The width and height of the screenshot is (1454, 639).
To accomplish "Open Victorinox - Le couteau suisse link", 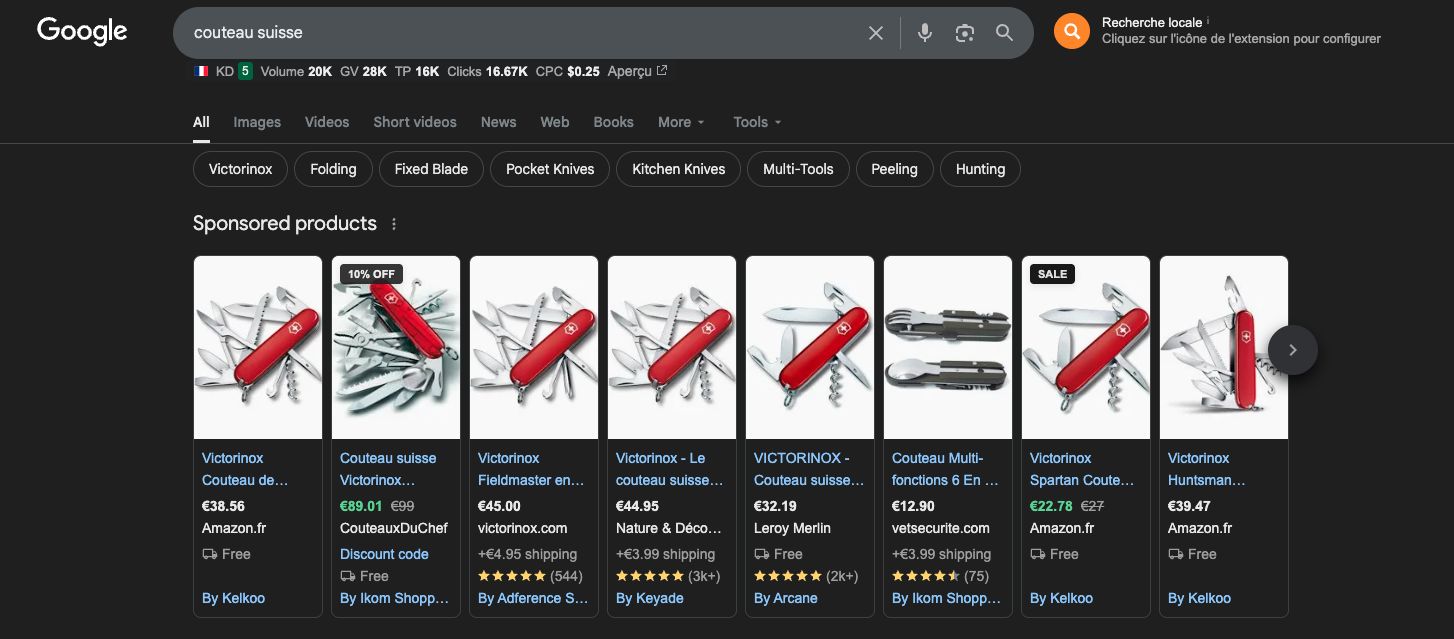I will point(669,469).
